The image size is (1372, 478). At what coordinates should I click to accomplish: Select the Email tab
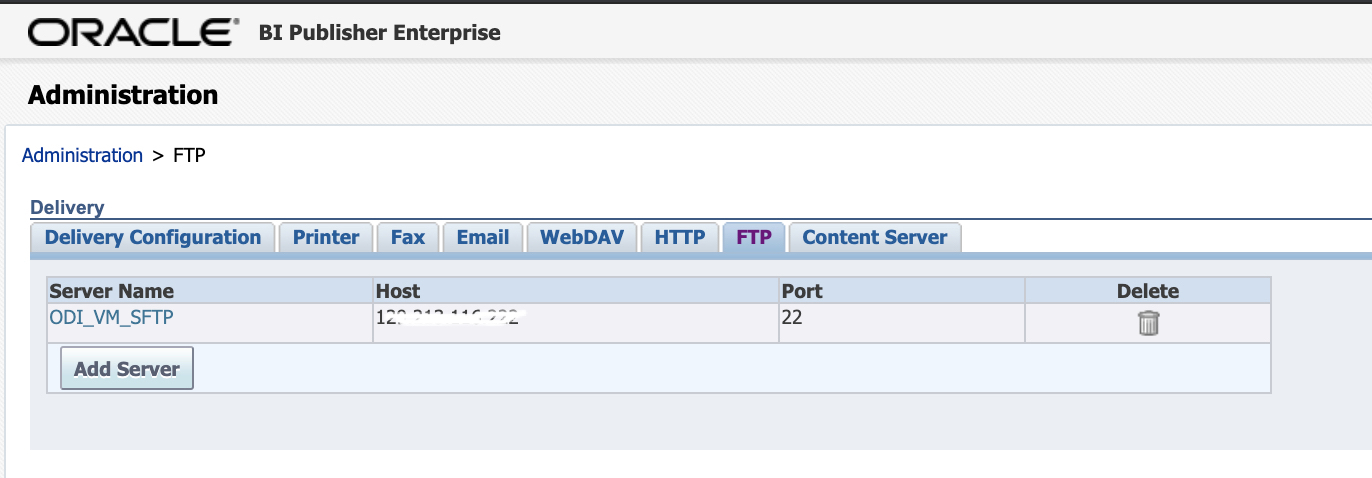pyautogui.click(x=483, y=237)
